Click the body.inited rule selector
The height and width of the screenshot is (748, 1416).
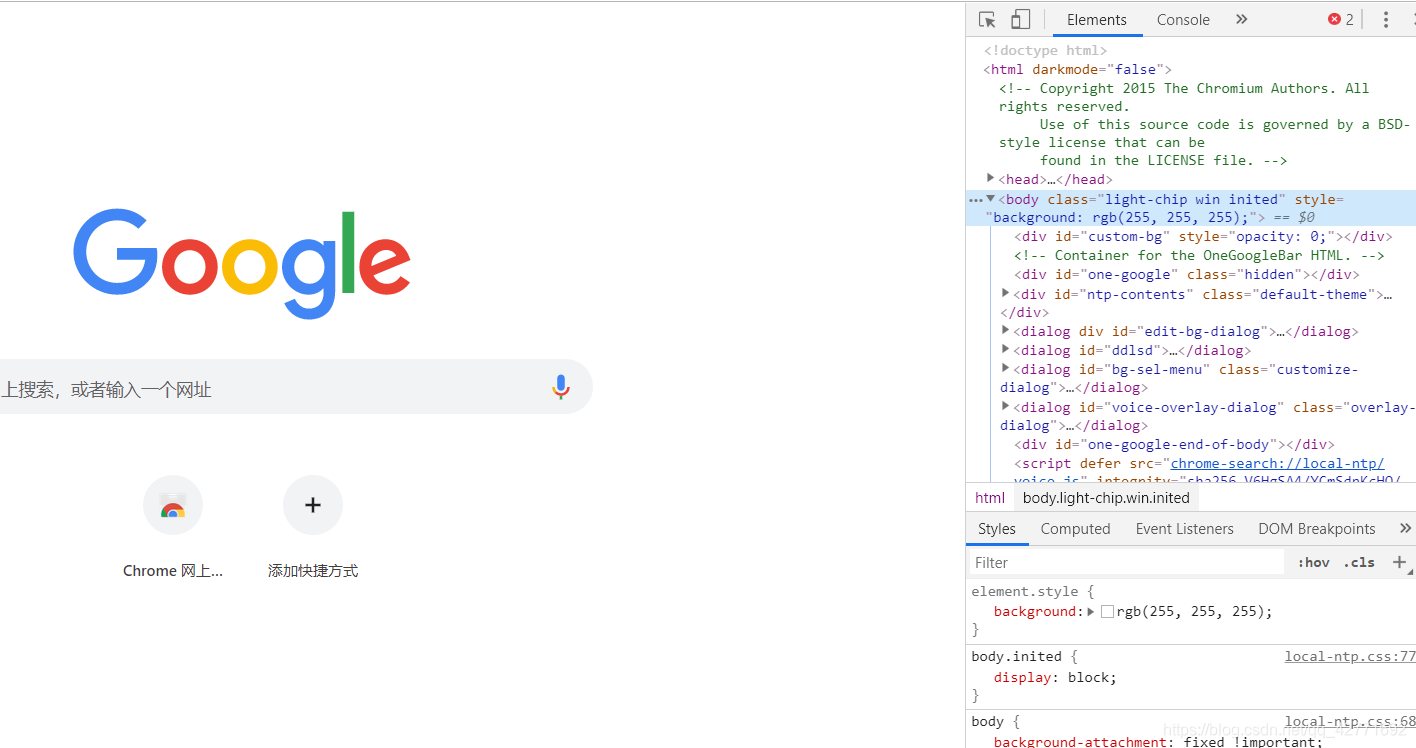coord(1018,656)
